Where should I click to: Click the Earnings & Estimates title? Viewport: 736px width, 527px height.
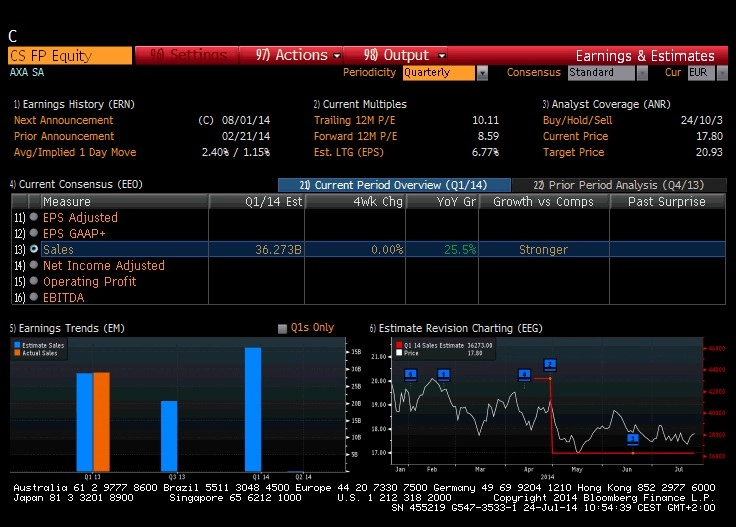[645, 56]
